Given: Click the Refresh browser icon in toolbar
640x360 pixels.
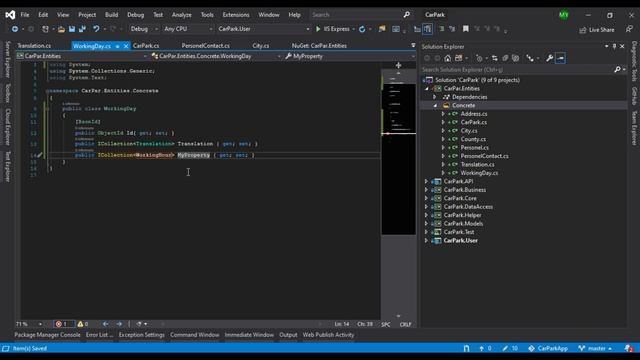Looking at the screenshot, I should point(362,29).
